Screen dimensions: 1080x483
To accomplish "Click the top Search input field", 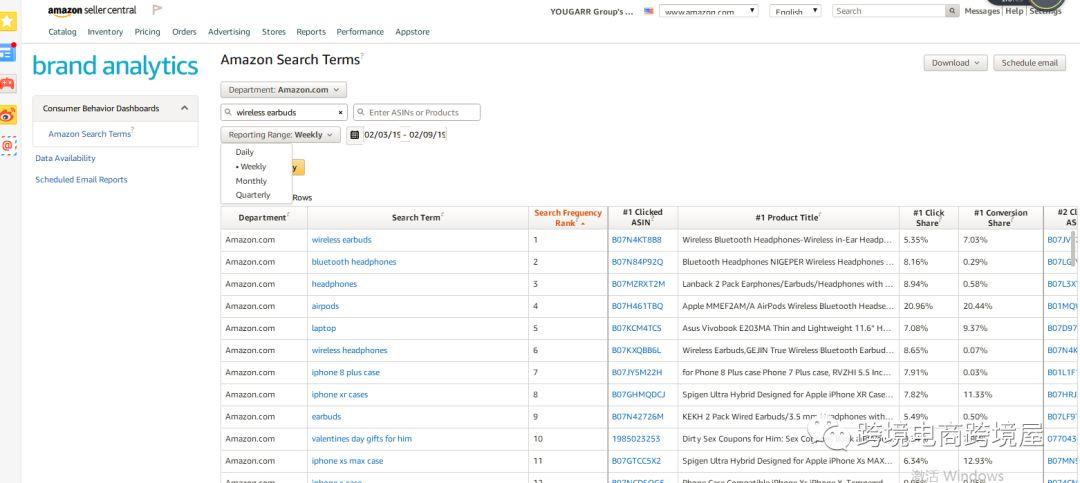I will coord(889,11).
